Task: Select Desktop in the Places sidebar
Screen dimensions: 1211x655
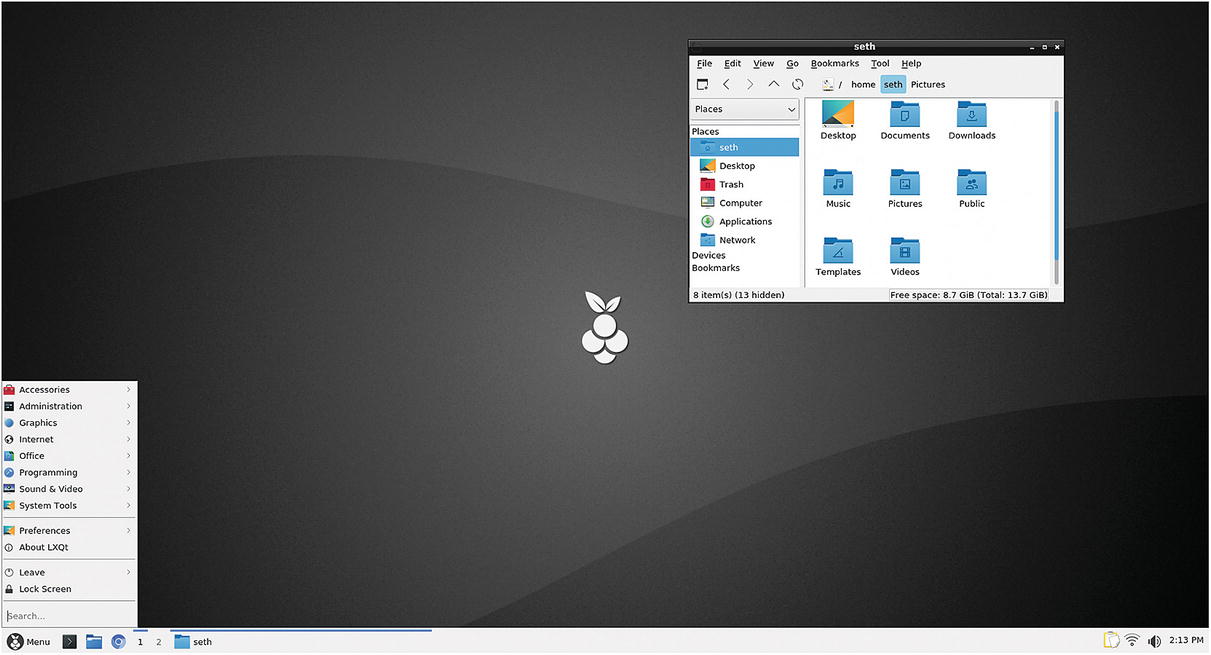Action: 745,166
